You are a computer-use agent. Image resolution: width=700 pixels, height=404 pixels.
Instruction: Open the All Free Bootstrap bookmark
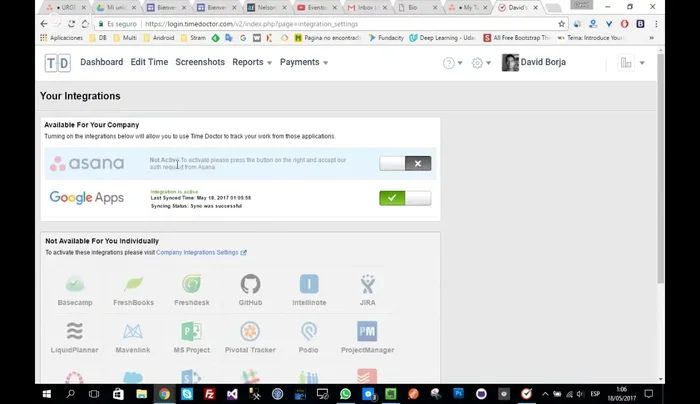[x=517, y=38]
